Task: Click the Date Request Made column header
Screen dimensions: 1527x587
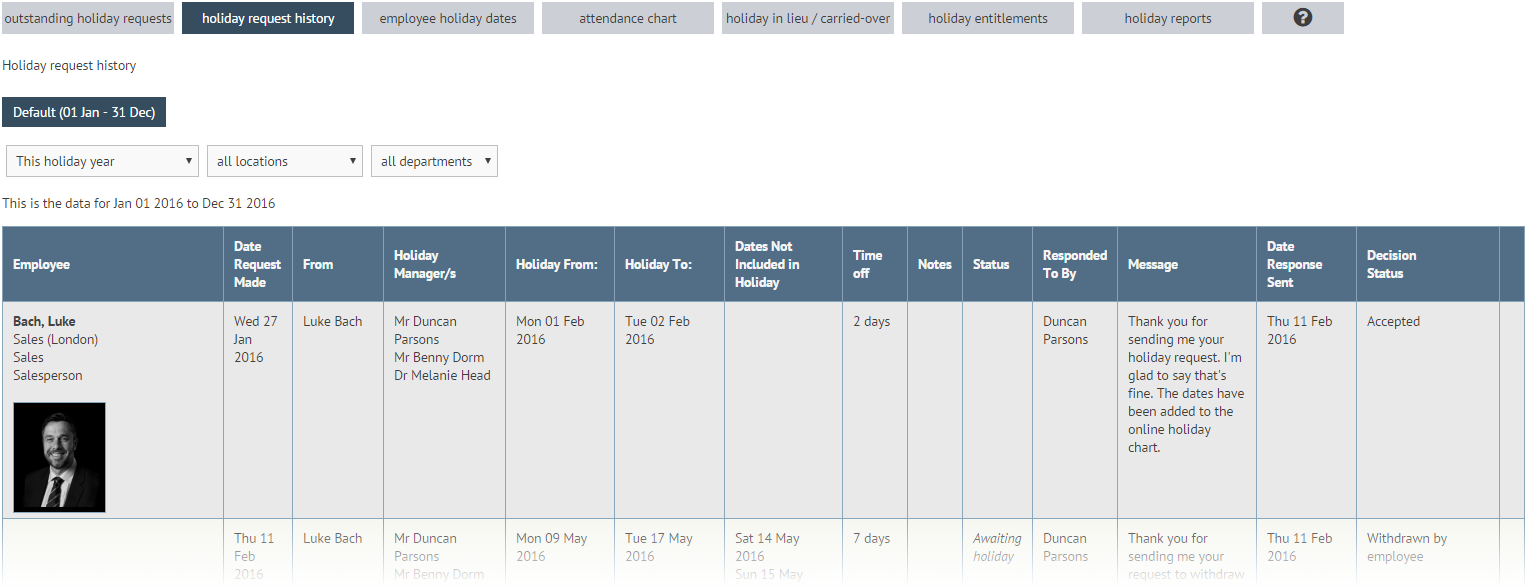Action: tap(257, 264)
